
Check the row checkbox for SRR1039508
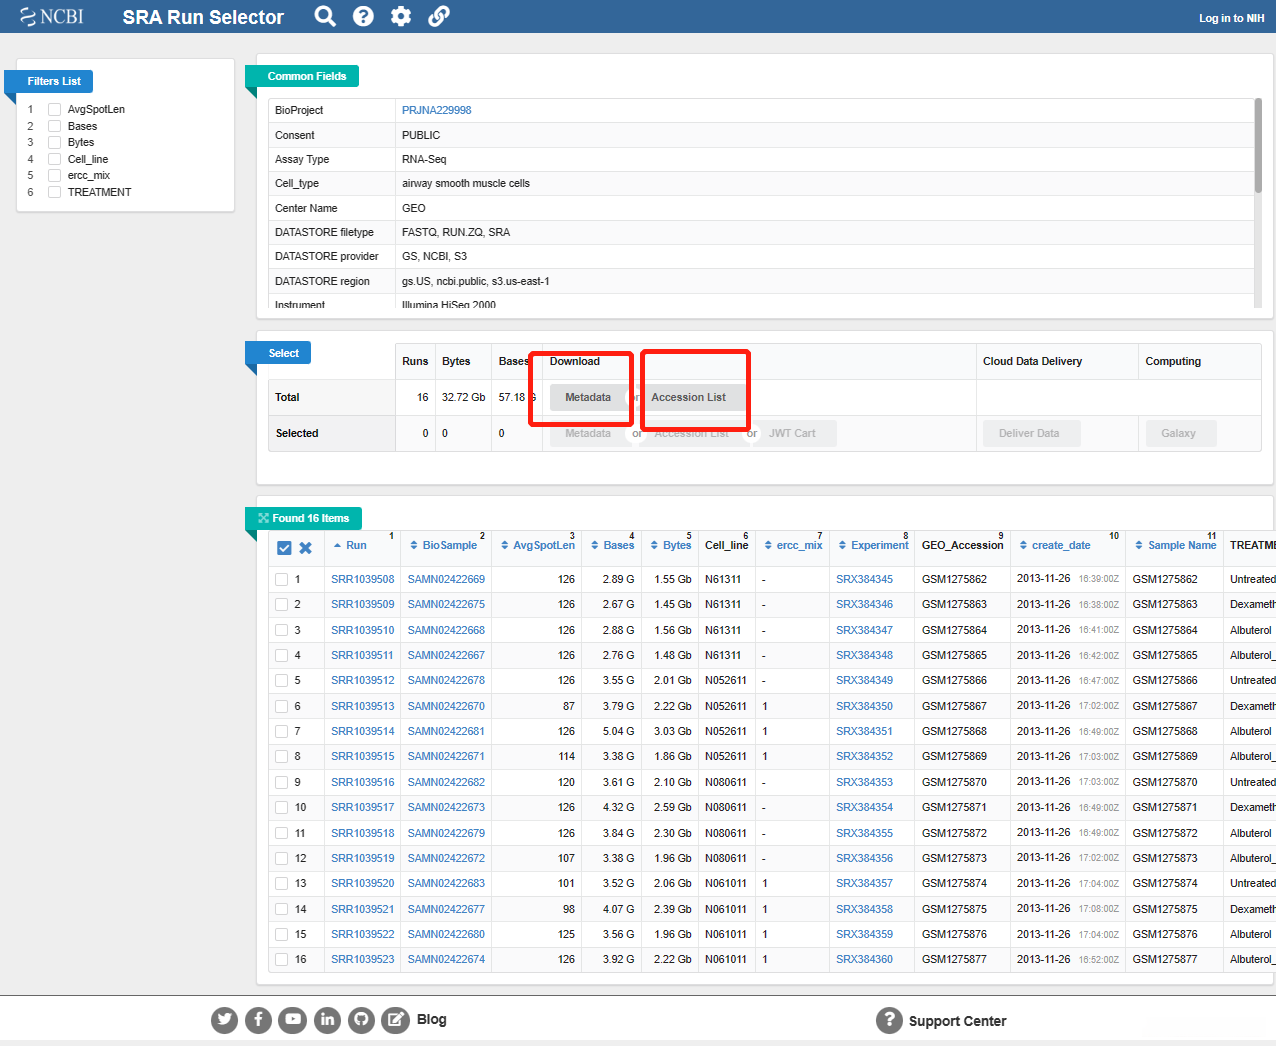[x=282, y=579]
